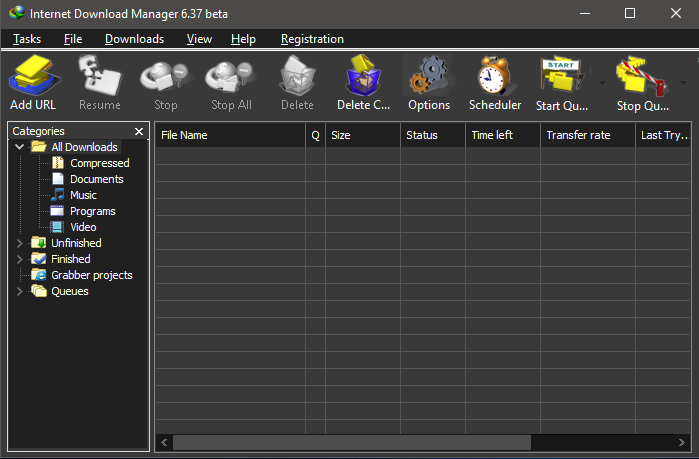Click the horizontal scrollbar right arrow
Image resolution: width=699 pixels, height=459 pixels.
coord(682,443)
